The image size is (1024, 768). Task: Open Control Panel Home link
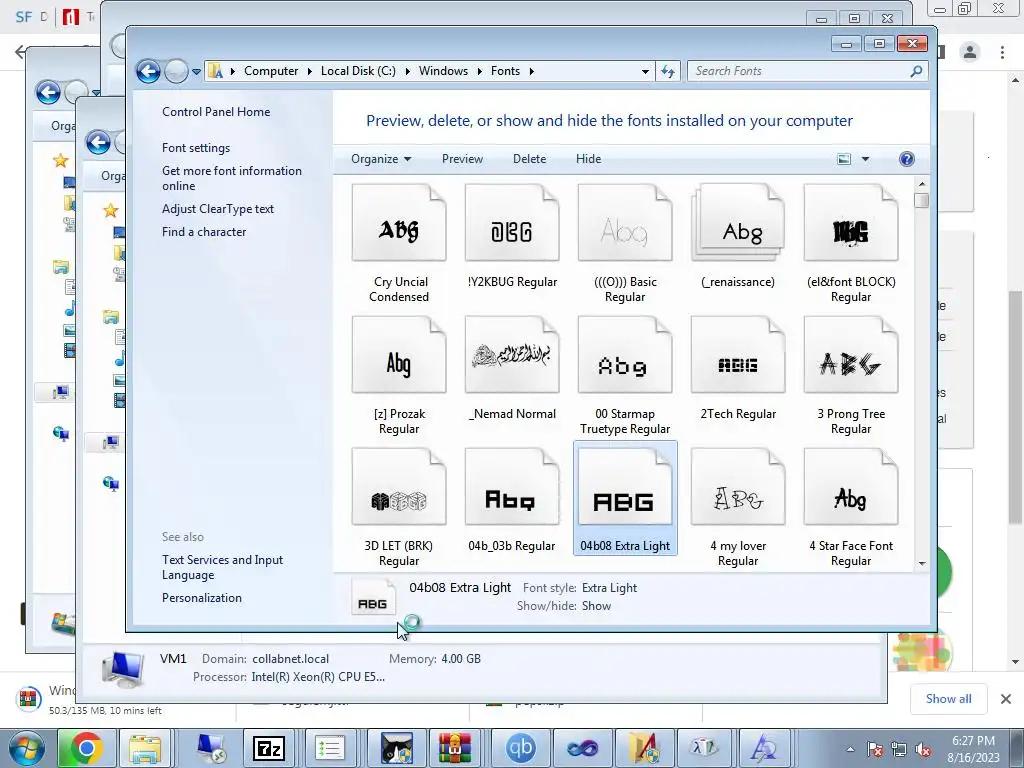pyautogui.click(x=216, y=112)
